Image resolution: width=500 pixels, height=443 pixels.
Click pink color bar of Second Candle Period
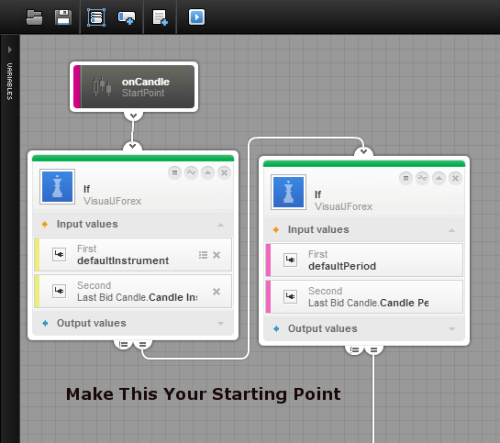[x=268, y=297]
